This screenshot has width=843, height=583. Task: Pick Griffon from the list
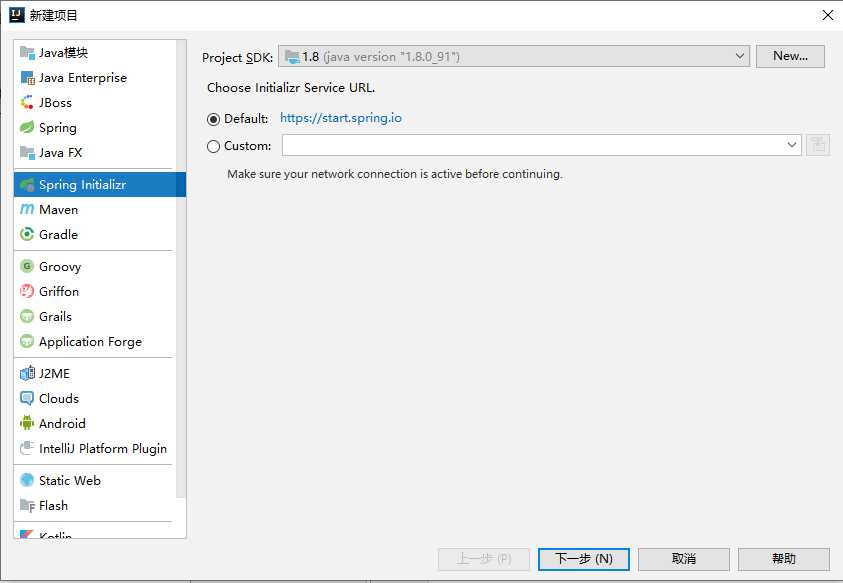click(95, 291)
